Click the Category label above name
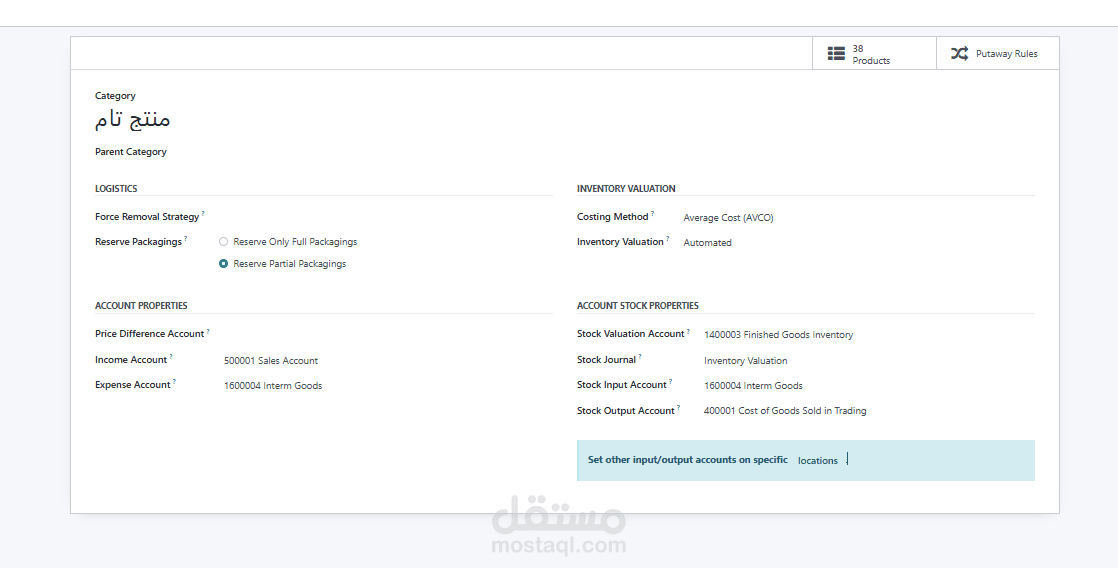 pos(115,95)
